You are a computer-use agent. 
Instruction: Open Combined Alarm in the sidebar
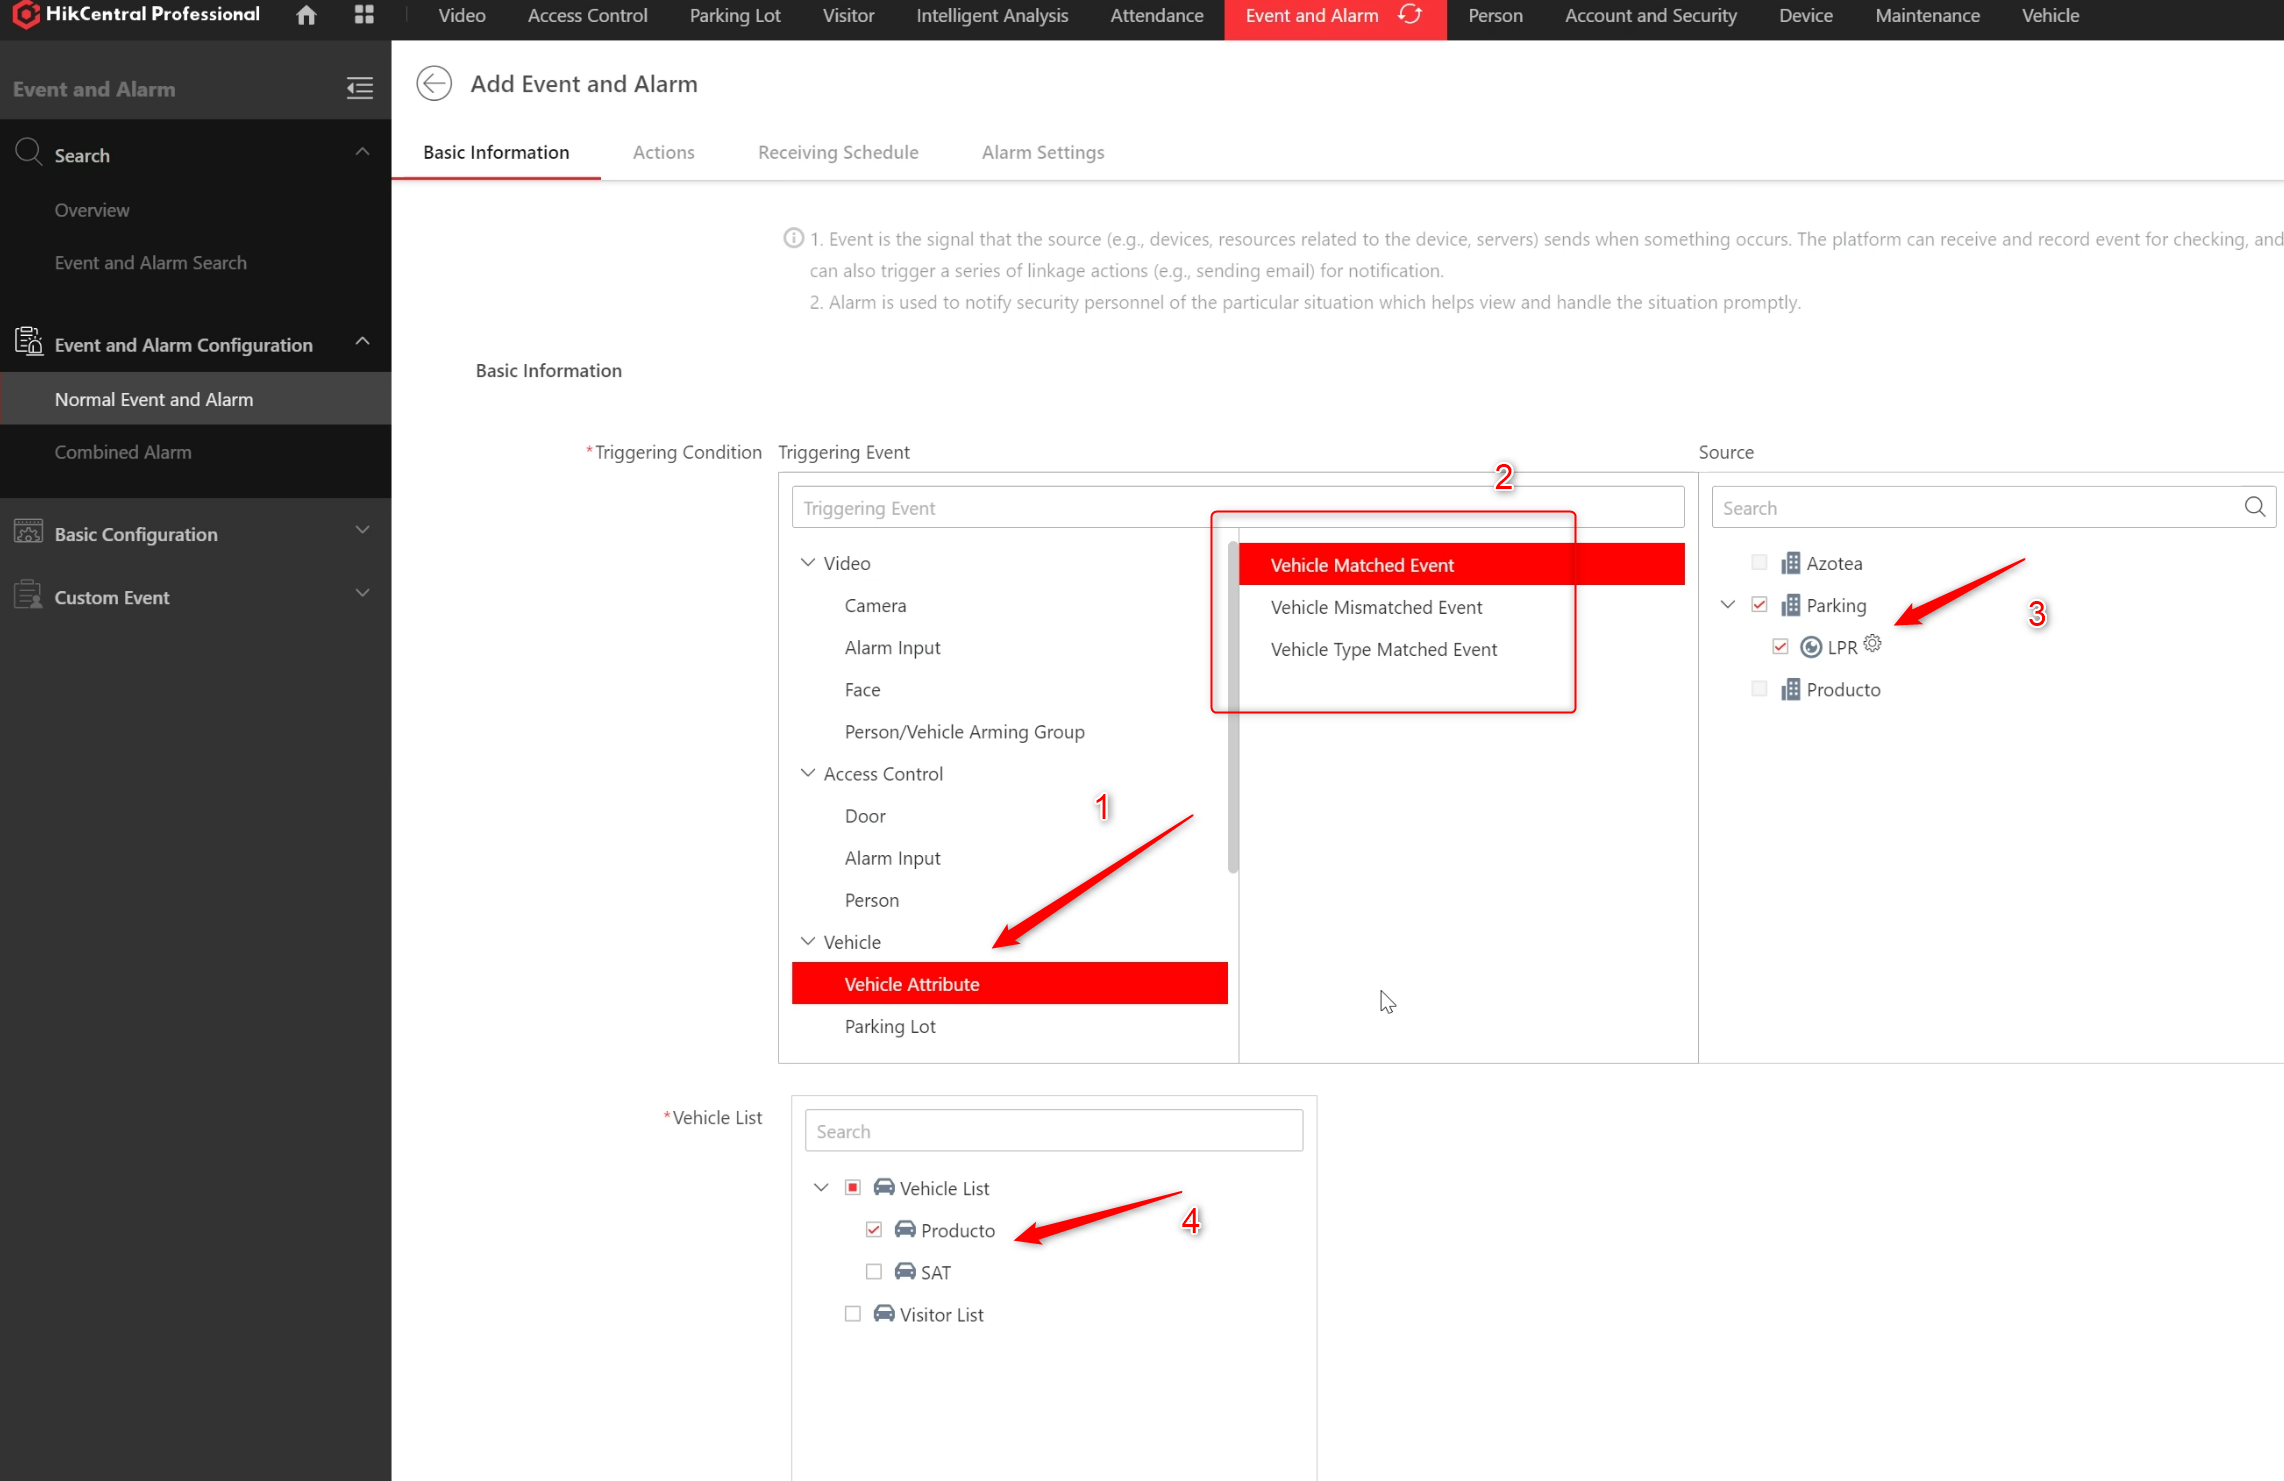pyautogui.click(x=123, y=452)
